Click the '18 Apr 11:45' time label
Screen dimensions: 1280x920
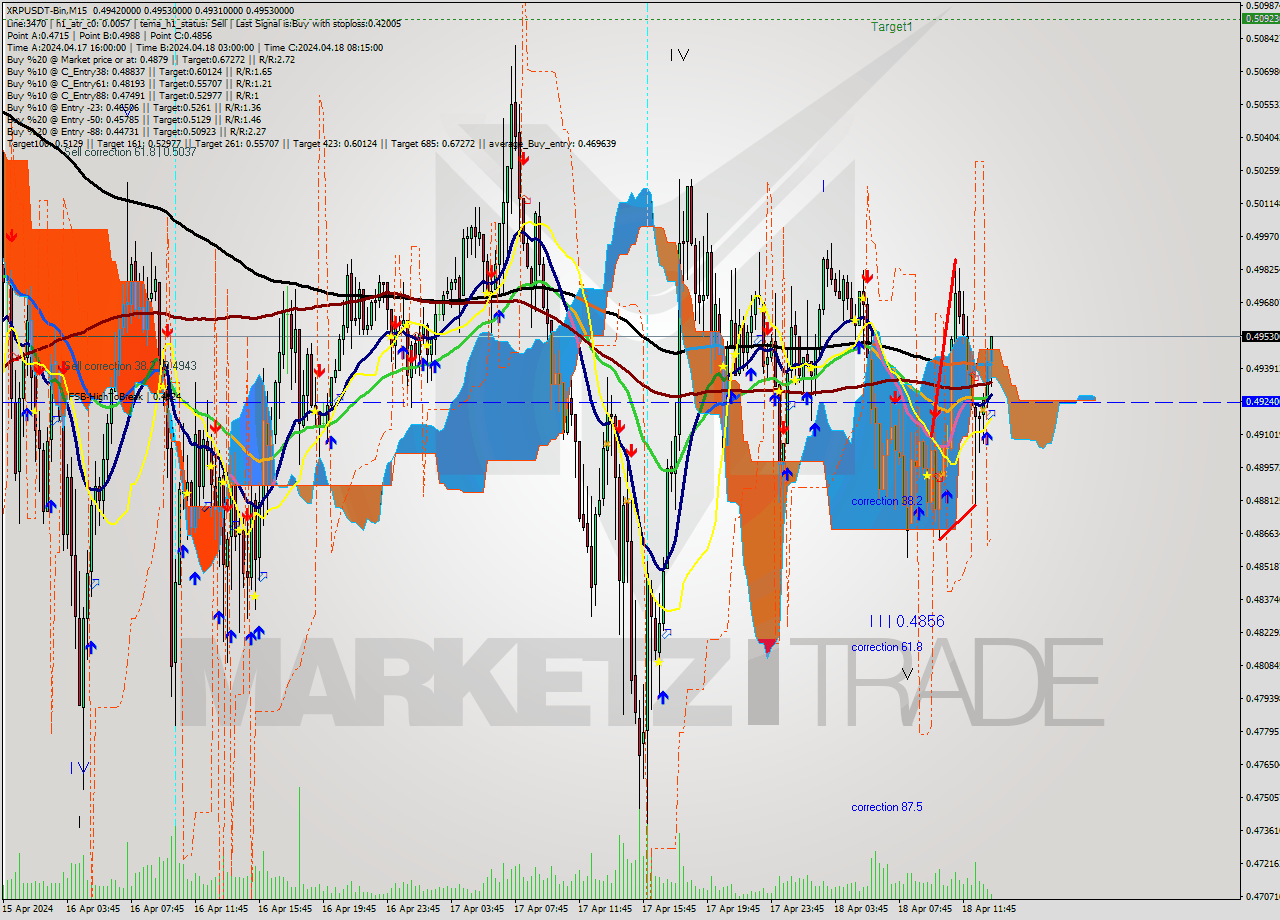click(988, 909)
